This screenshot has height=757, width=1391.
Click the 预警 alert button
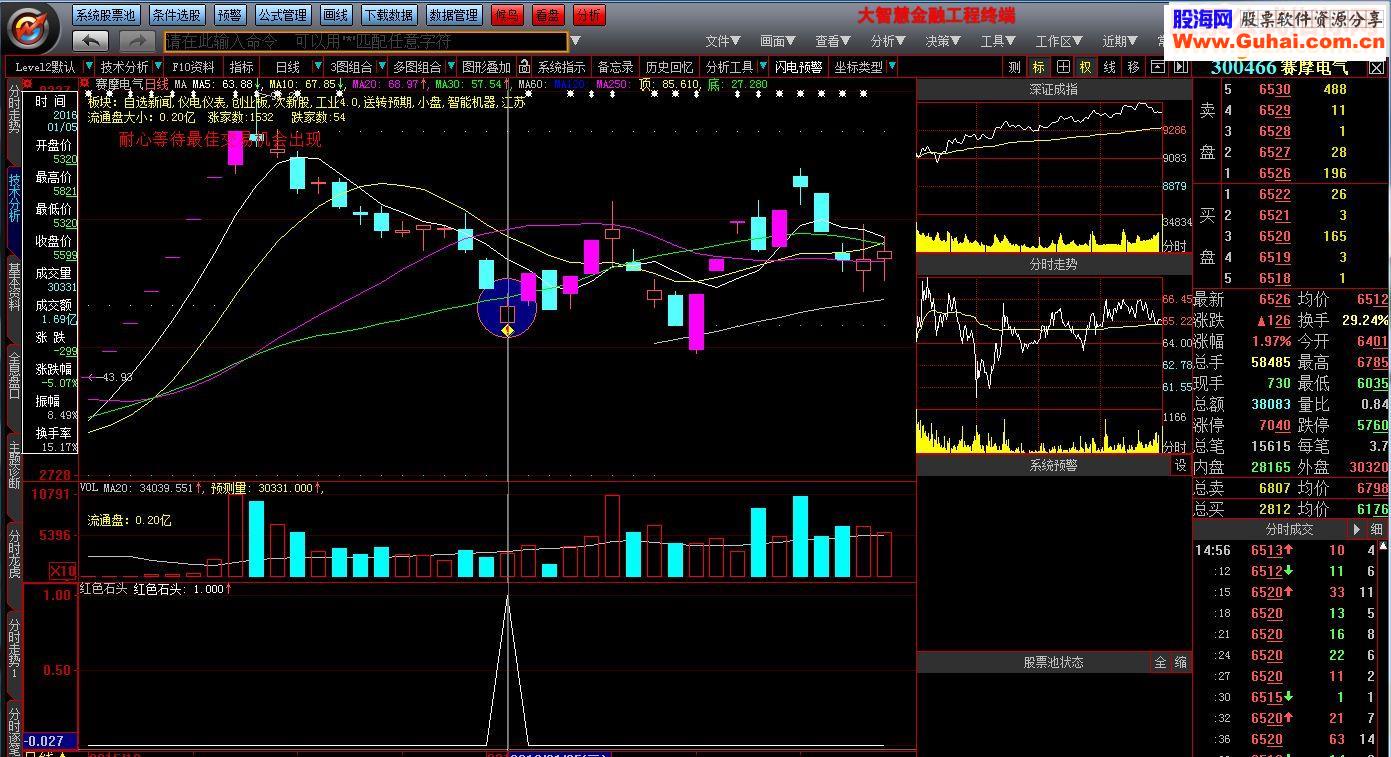click(229, 15)
